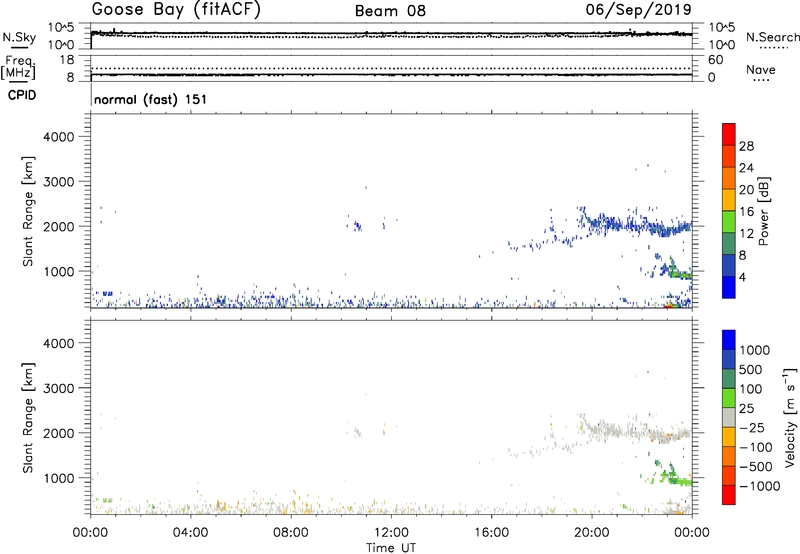Click the "08:00" time tick label
This screenshot has width=800, height=554.
(291, 533)
